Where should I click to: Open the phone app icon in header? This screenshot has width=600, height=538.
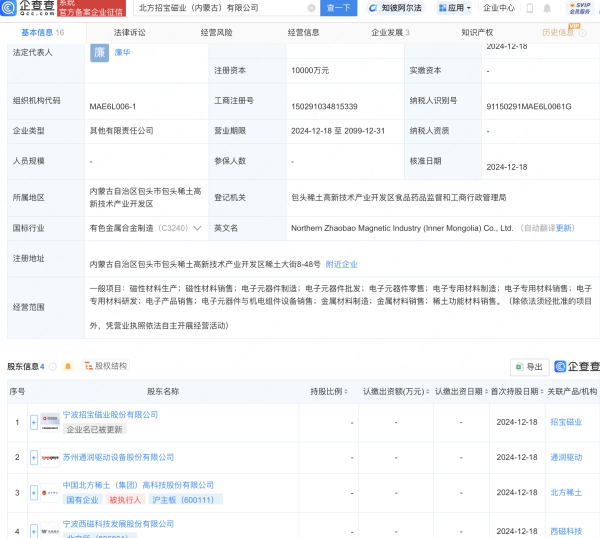530,8
